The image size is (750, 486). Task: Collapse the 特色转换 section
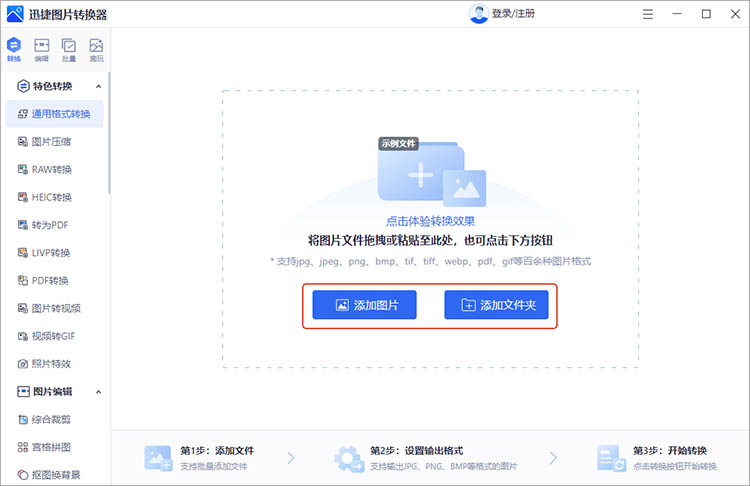(x=99, y=87)
